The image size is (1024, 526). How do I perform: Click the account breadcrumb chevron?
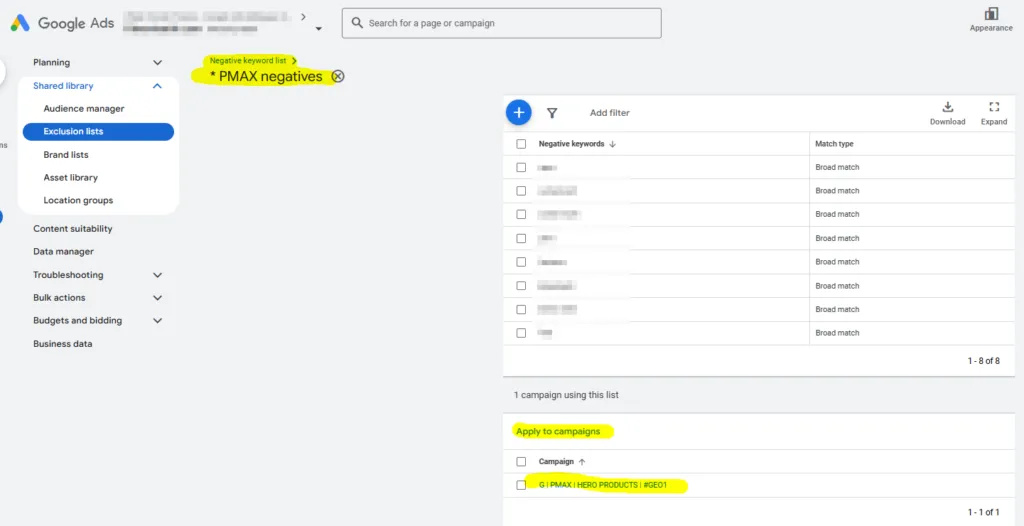click(304, 16)
